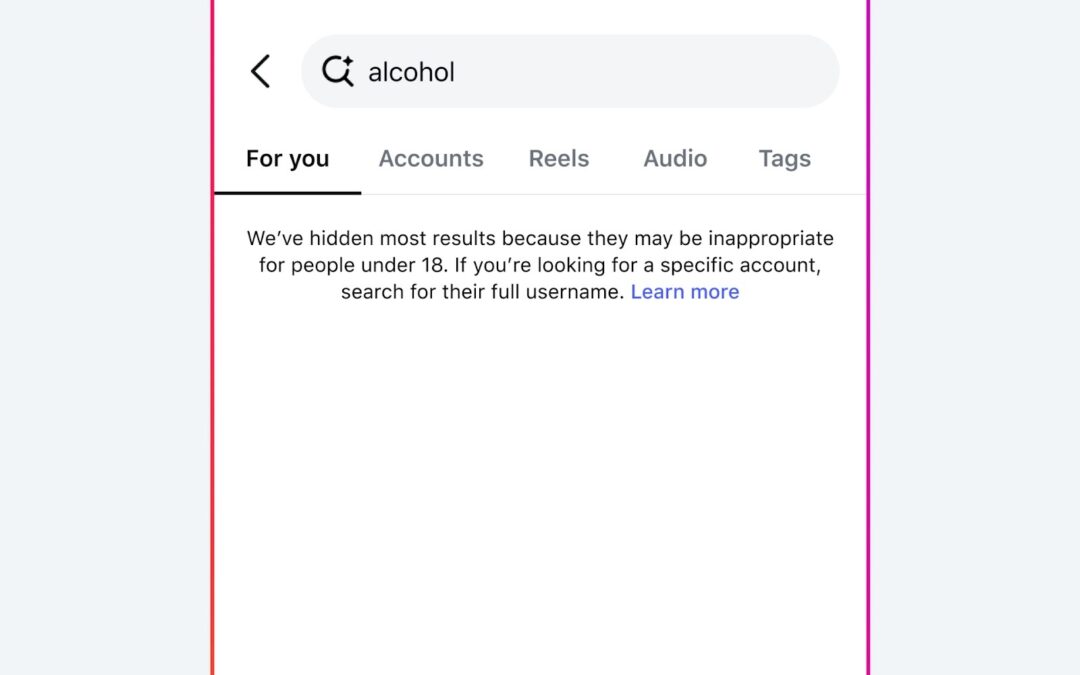Viewport: 1080px width, 675px height.
Task: Click the Learn more link
Action: click(x=685, y=292)
